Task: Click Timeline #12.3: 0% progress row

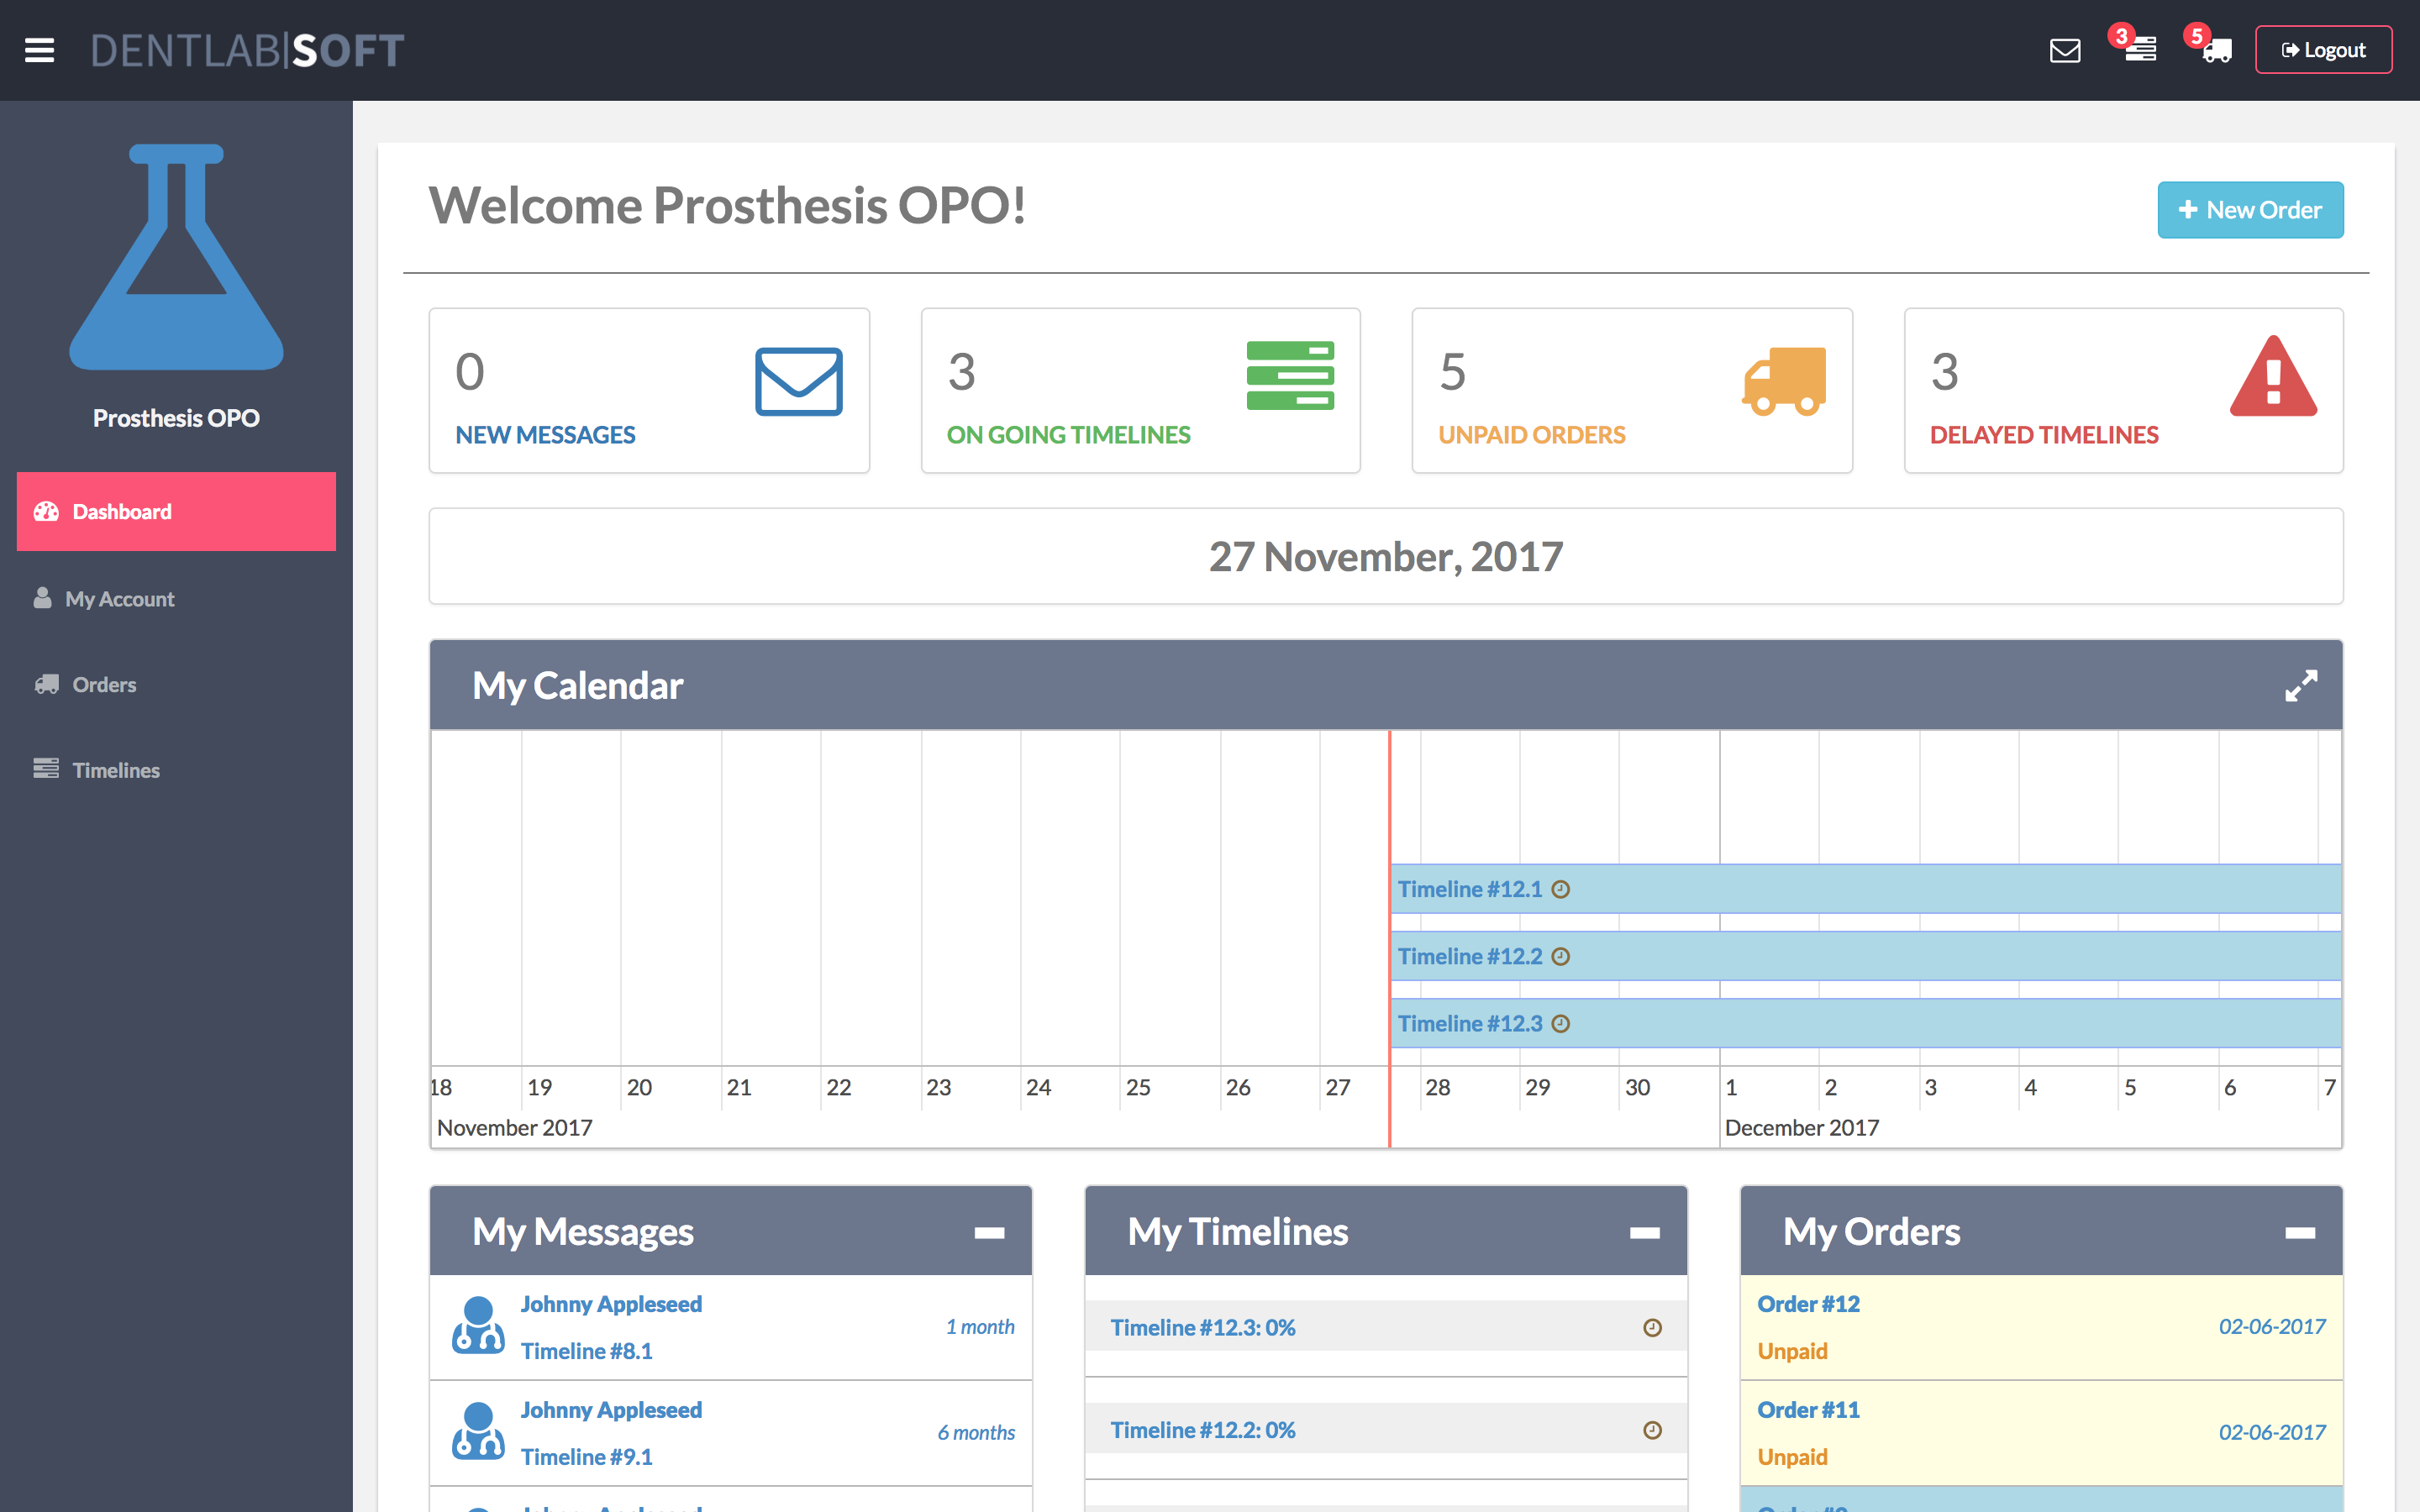Action: point(1202,1327)
